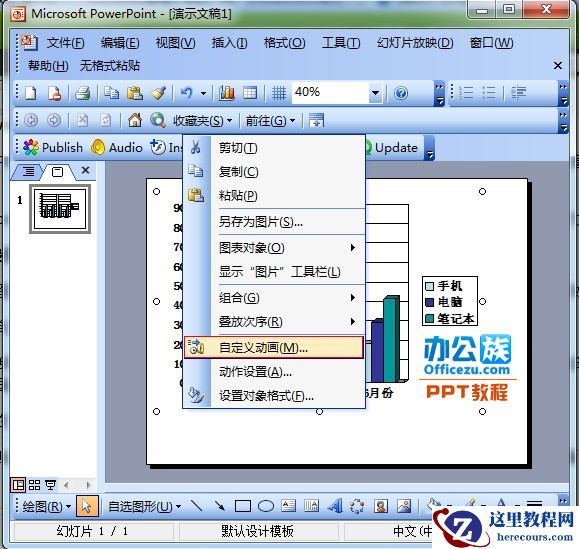
Task: Click the Format Painter brush icon
Action: [x=158, y=93]
